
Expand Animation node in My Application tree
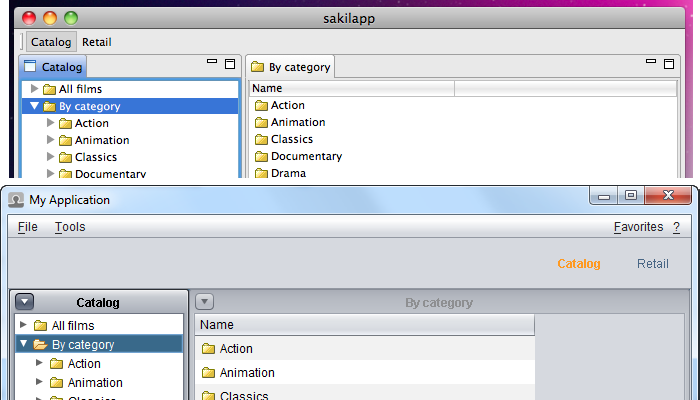(x=39, y=382)
